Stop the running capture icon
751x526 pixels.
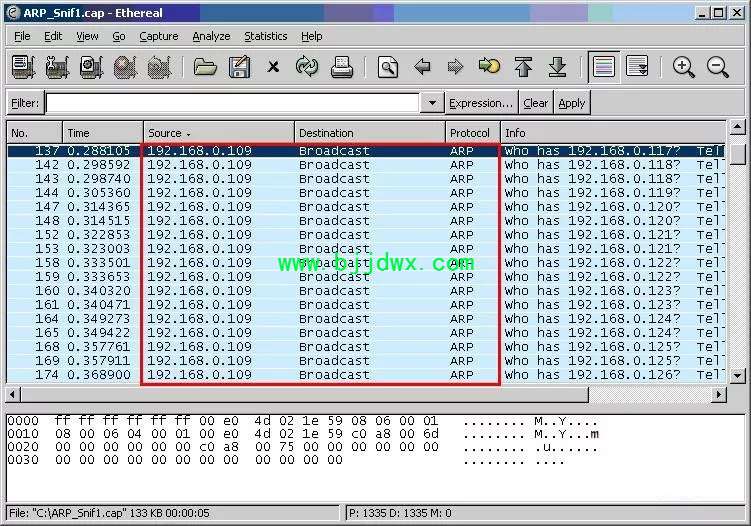[x=125, y=67]
